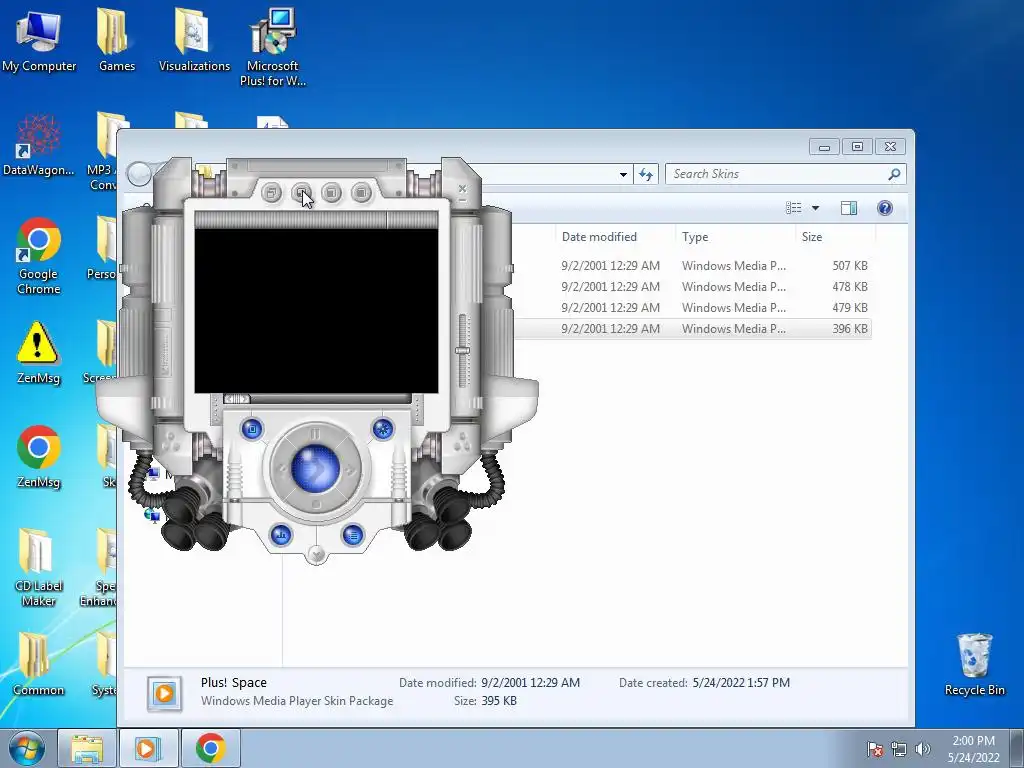Screen dimensions: 1024x768
Task: Expand the skin's bottom chevron drawer
Action: click(x=316, y=555)
